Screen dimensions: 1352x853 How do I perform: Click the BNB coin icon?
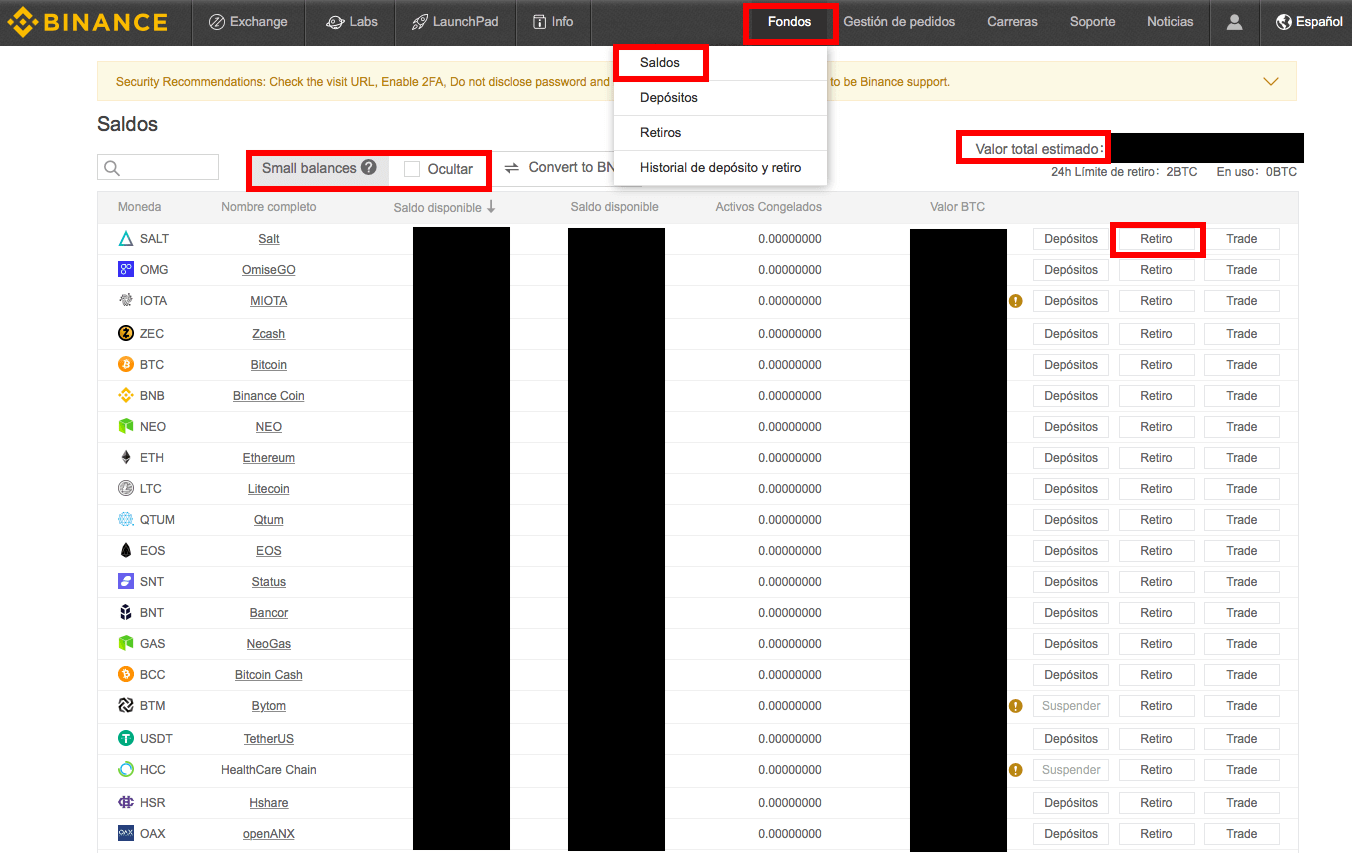coord(126,396)
